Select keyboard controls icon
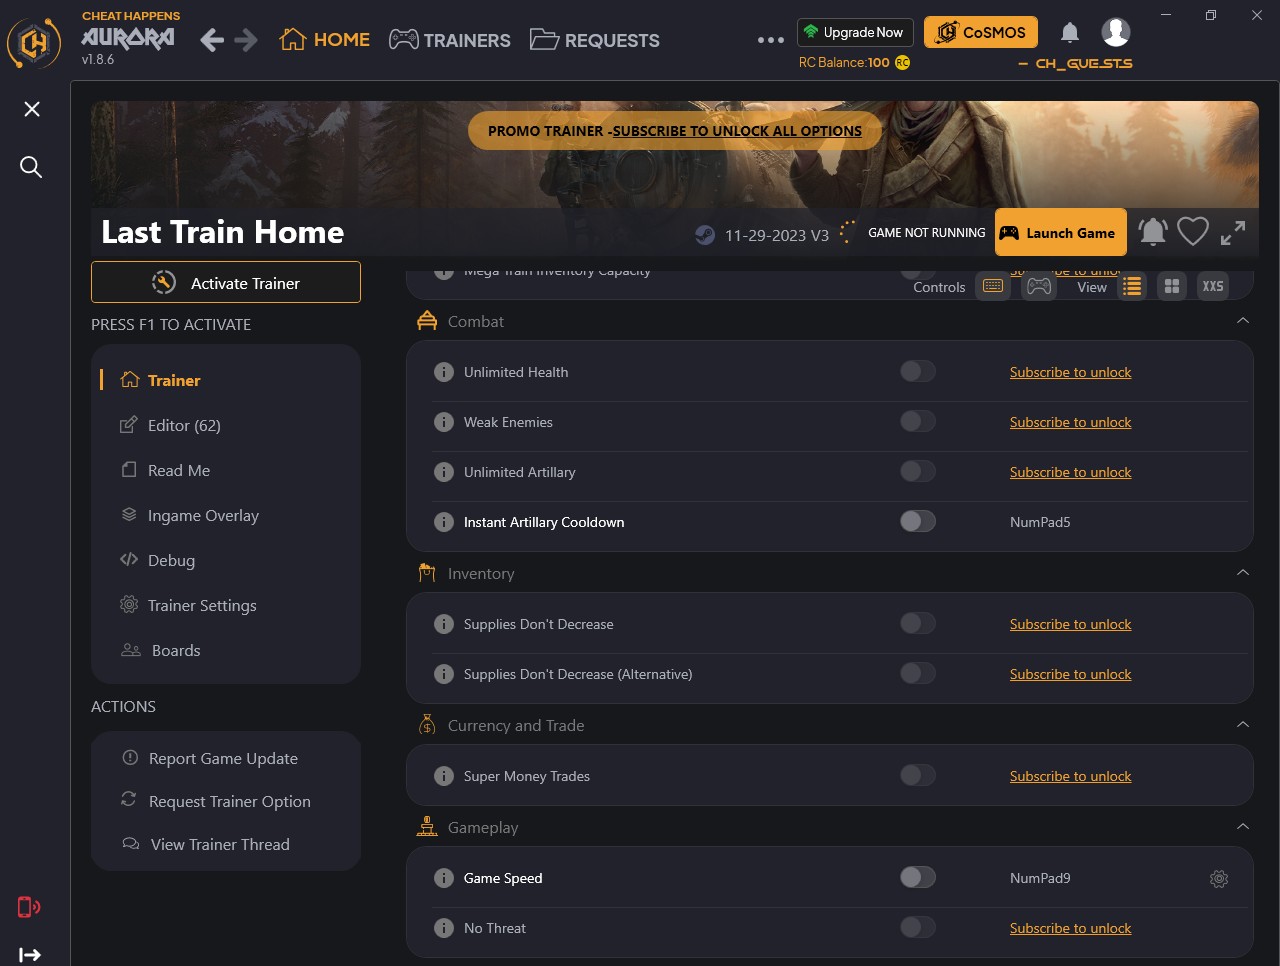The image size is (1280, 966). tap(993, 286)
